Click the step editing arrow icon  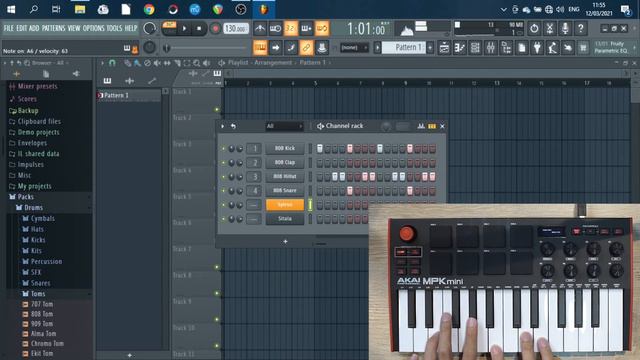(276, 48)
